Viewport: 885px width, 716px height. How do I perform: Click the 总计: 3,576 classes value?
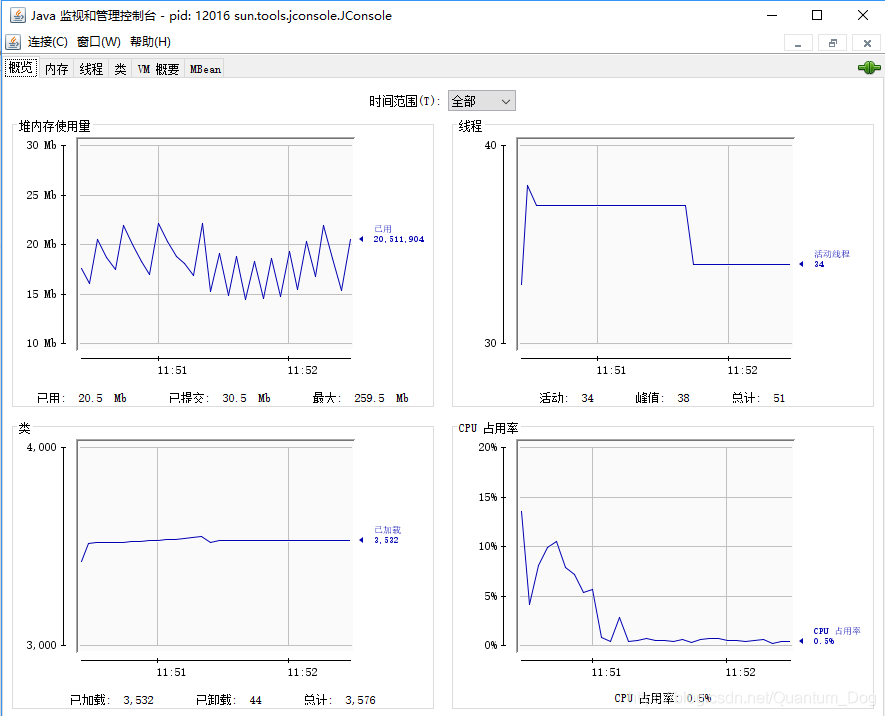pyautogui.click(x=339, y=700)
